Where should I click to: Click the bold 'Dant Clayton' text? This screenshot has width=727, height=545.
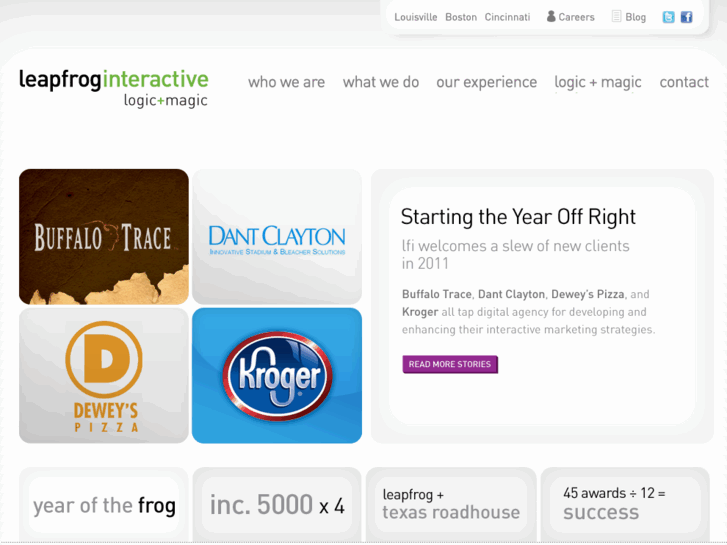click(x=511, y=294)
